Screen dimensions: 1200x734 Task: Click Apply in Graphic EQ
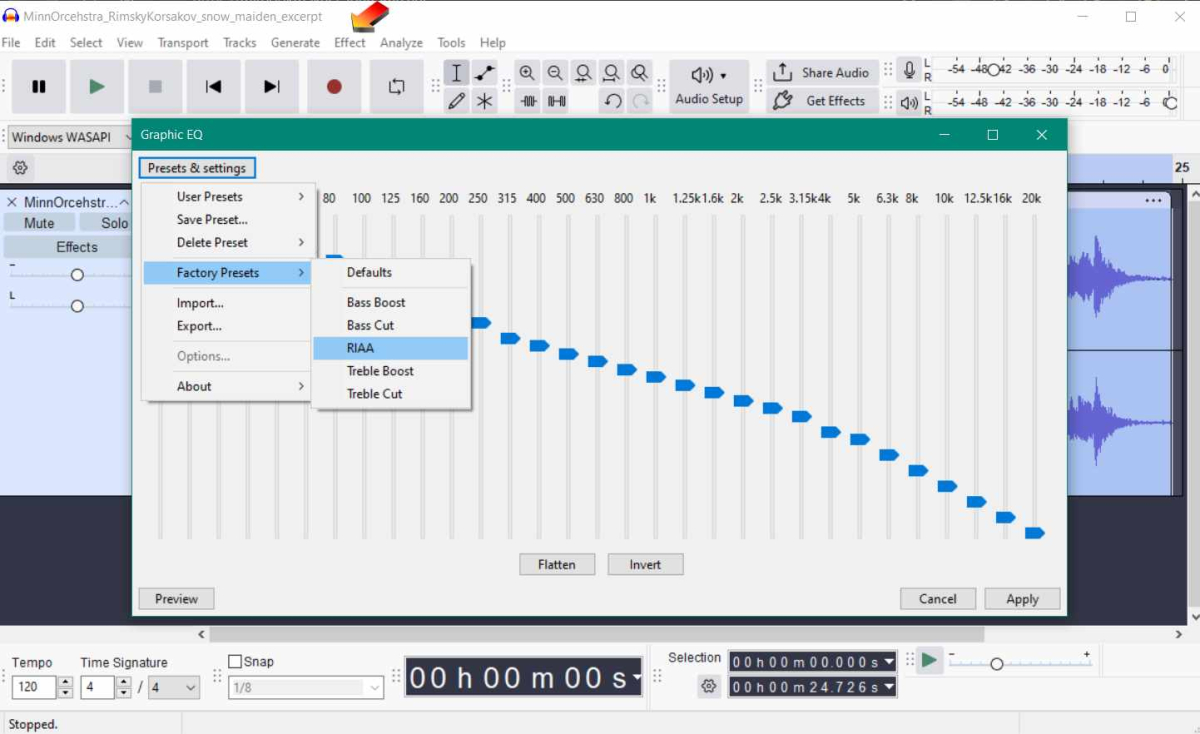(x=1022, y=599)
